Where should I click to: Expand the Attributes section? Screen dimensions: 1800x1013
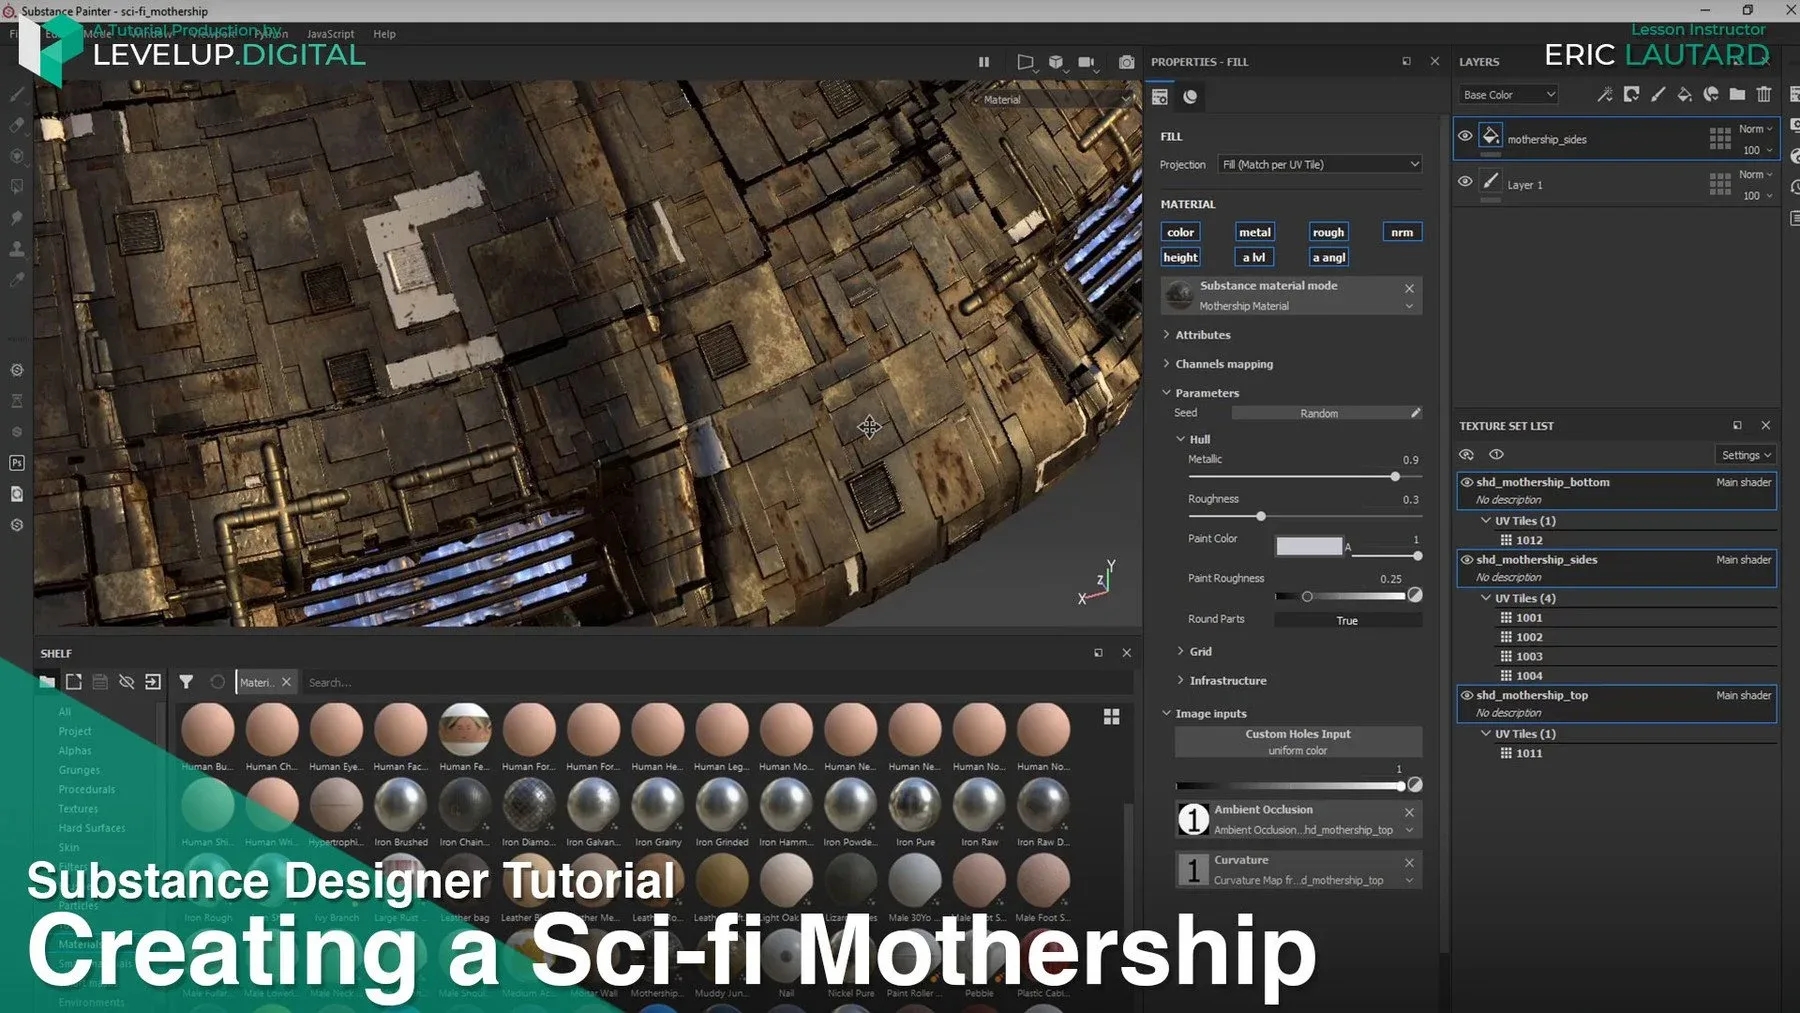pos(1202,335)
